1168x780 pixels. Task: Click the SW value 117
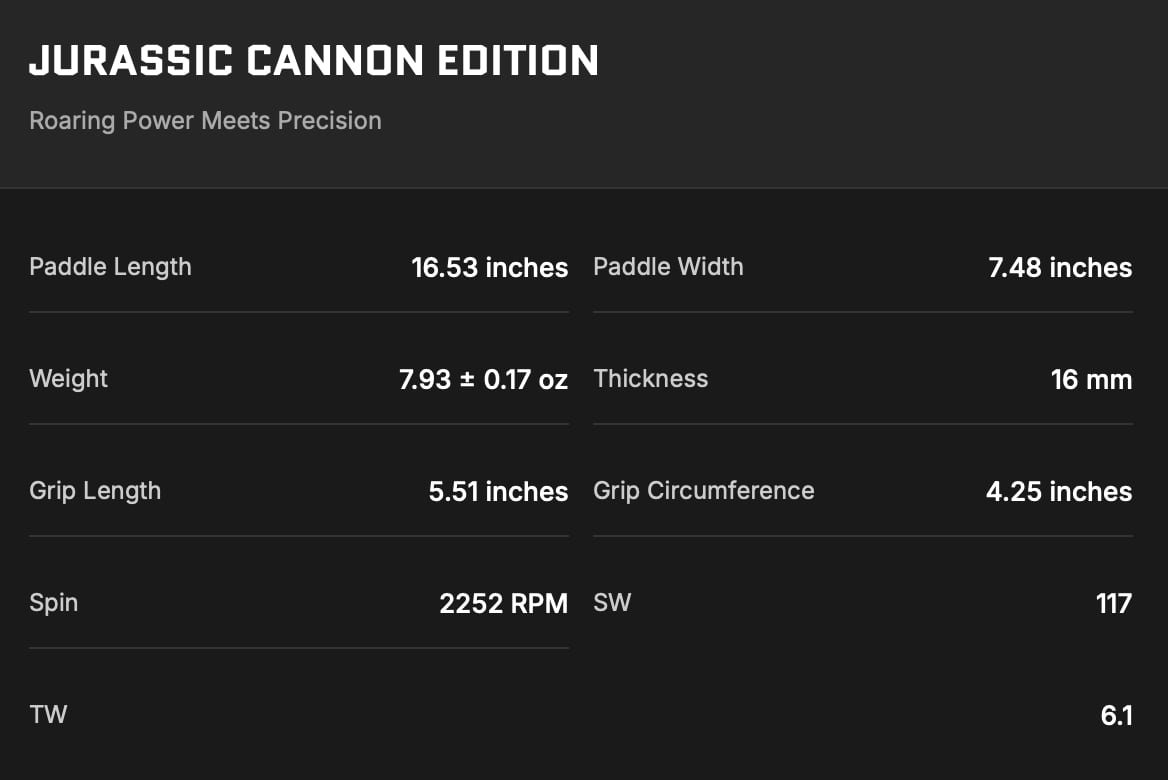click(1113, 604)
